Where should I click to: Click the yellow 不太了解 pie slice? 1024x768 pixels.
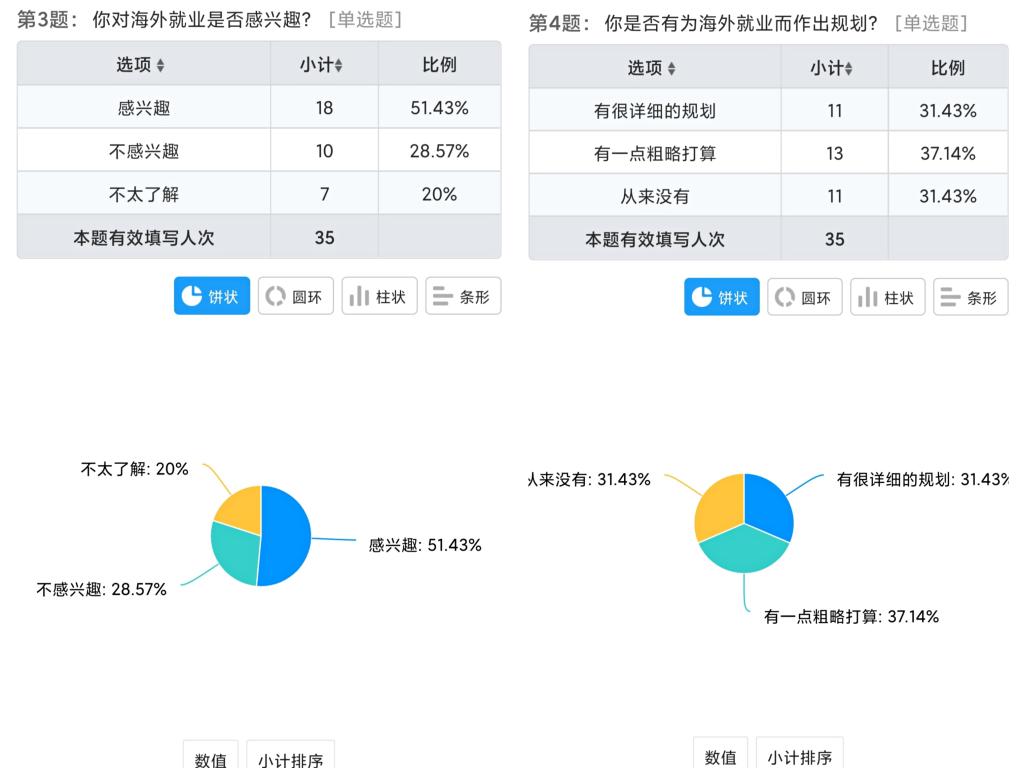pyautogui.click(x=240, y=507)
